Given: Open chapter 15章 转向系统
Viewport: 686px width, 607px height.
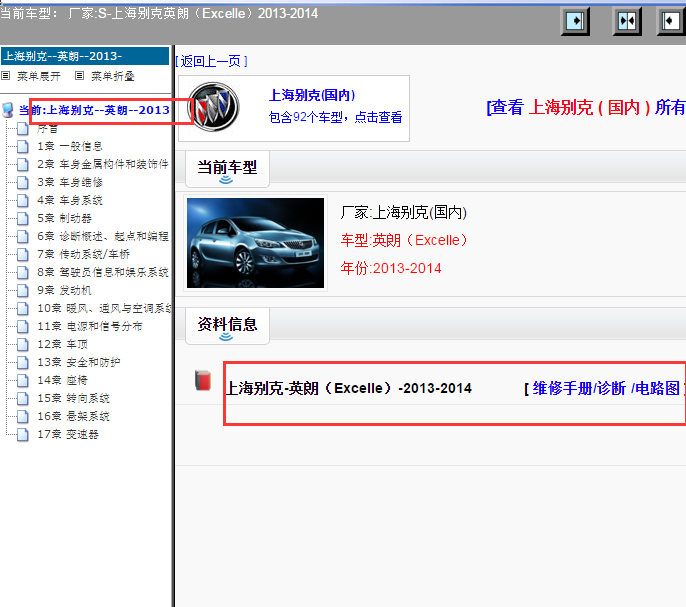Looking at the screenshot, I should click(x=74, y=398).
